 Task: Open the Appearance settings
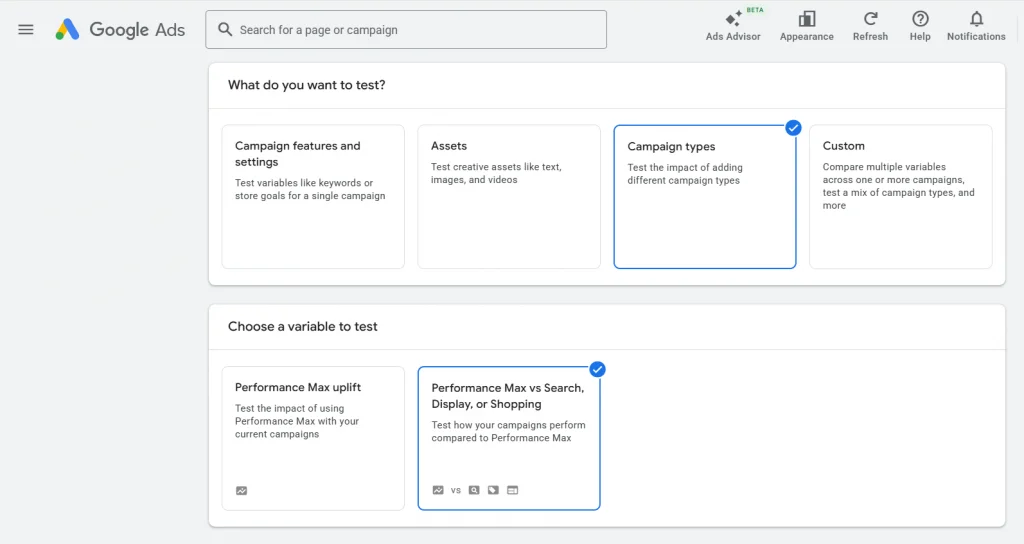[807, 27]
